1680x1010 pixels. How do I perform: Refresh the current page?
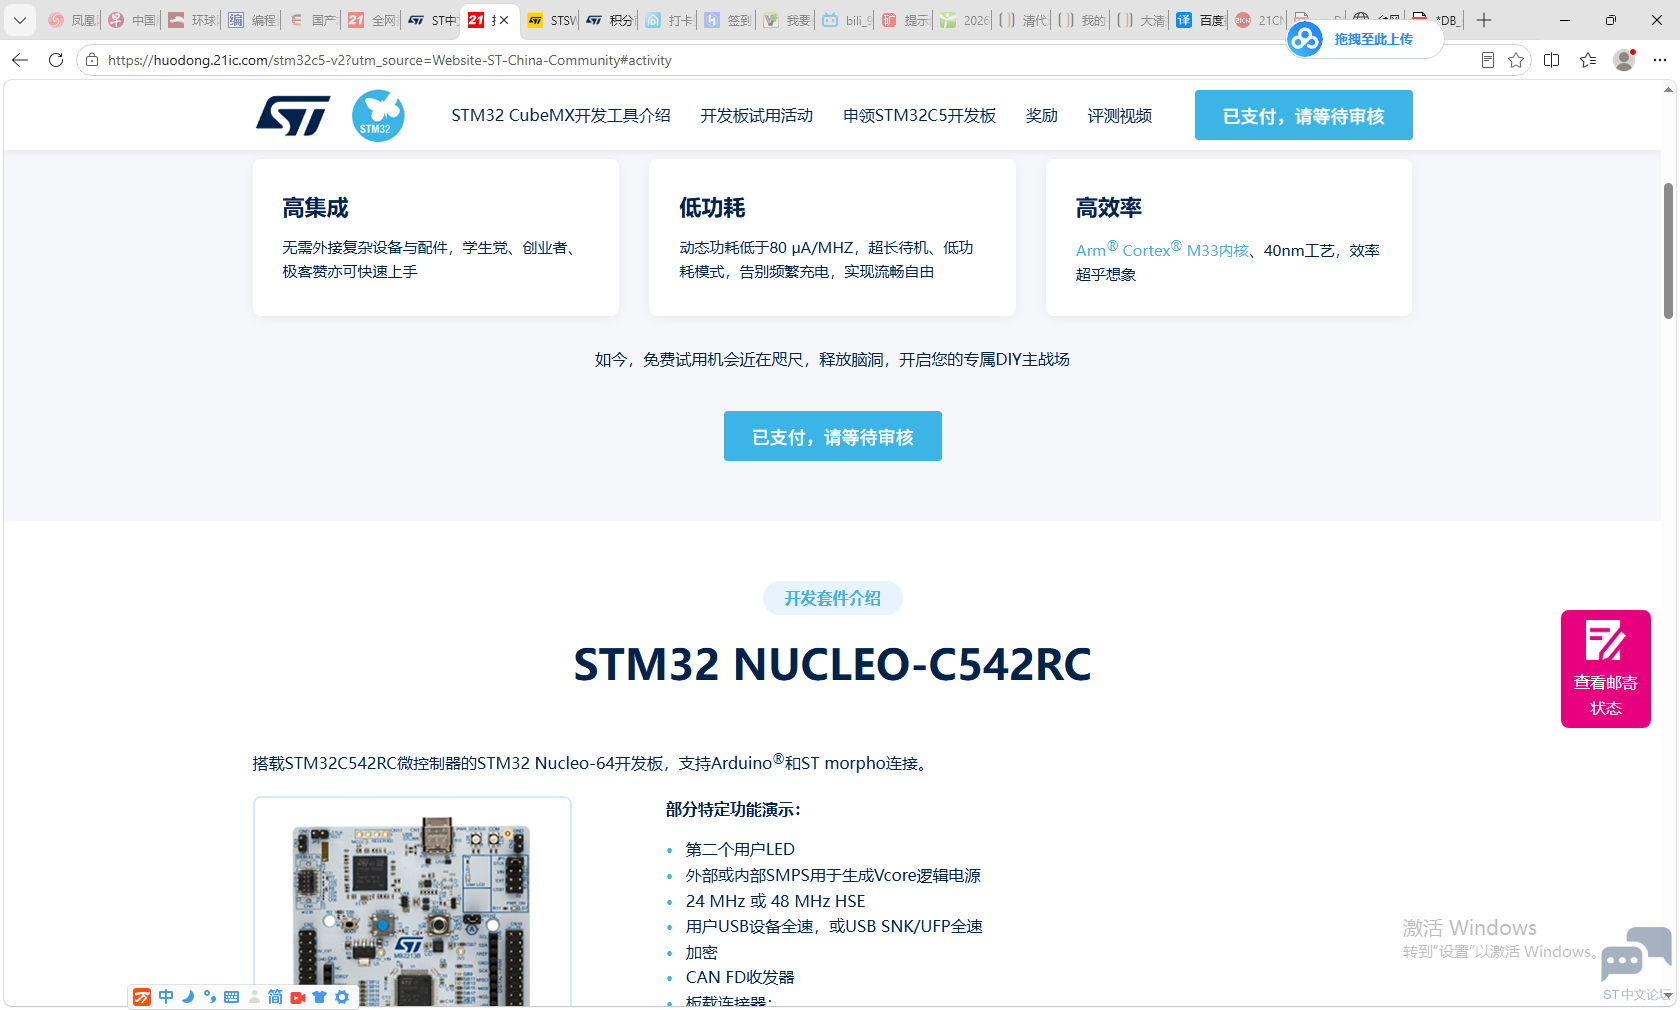point(56,60)
